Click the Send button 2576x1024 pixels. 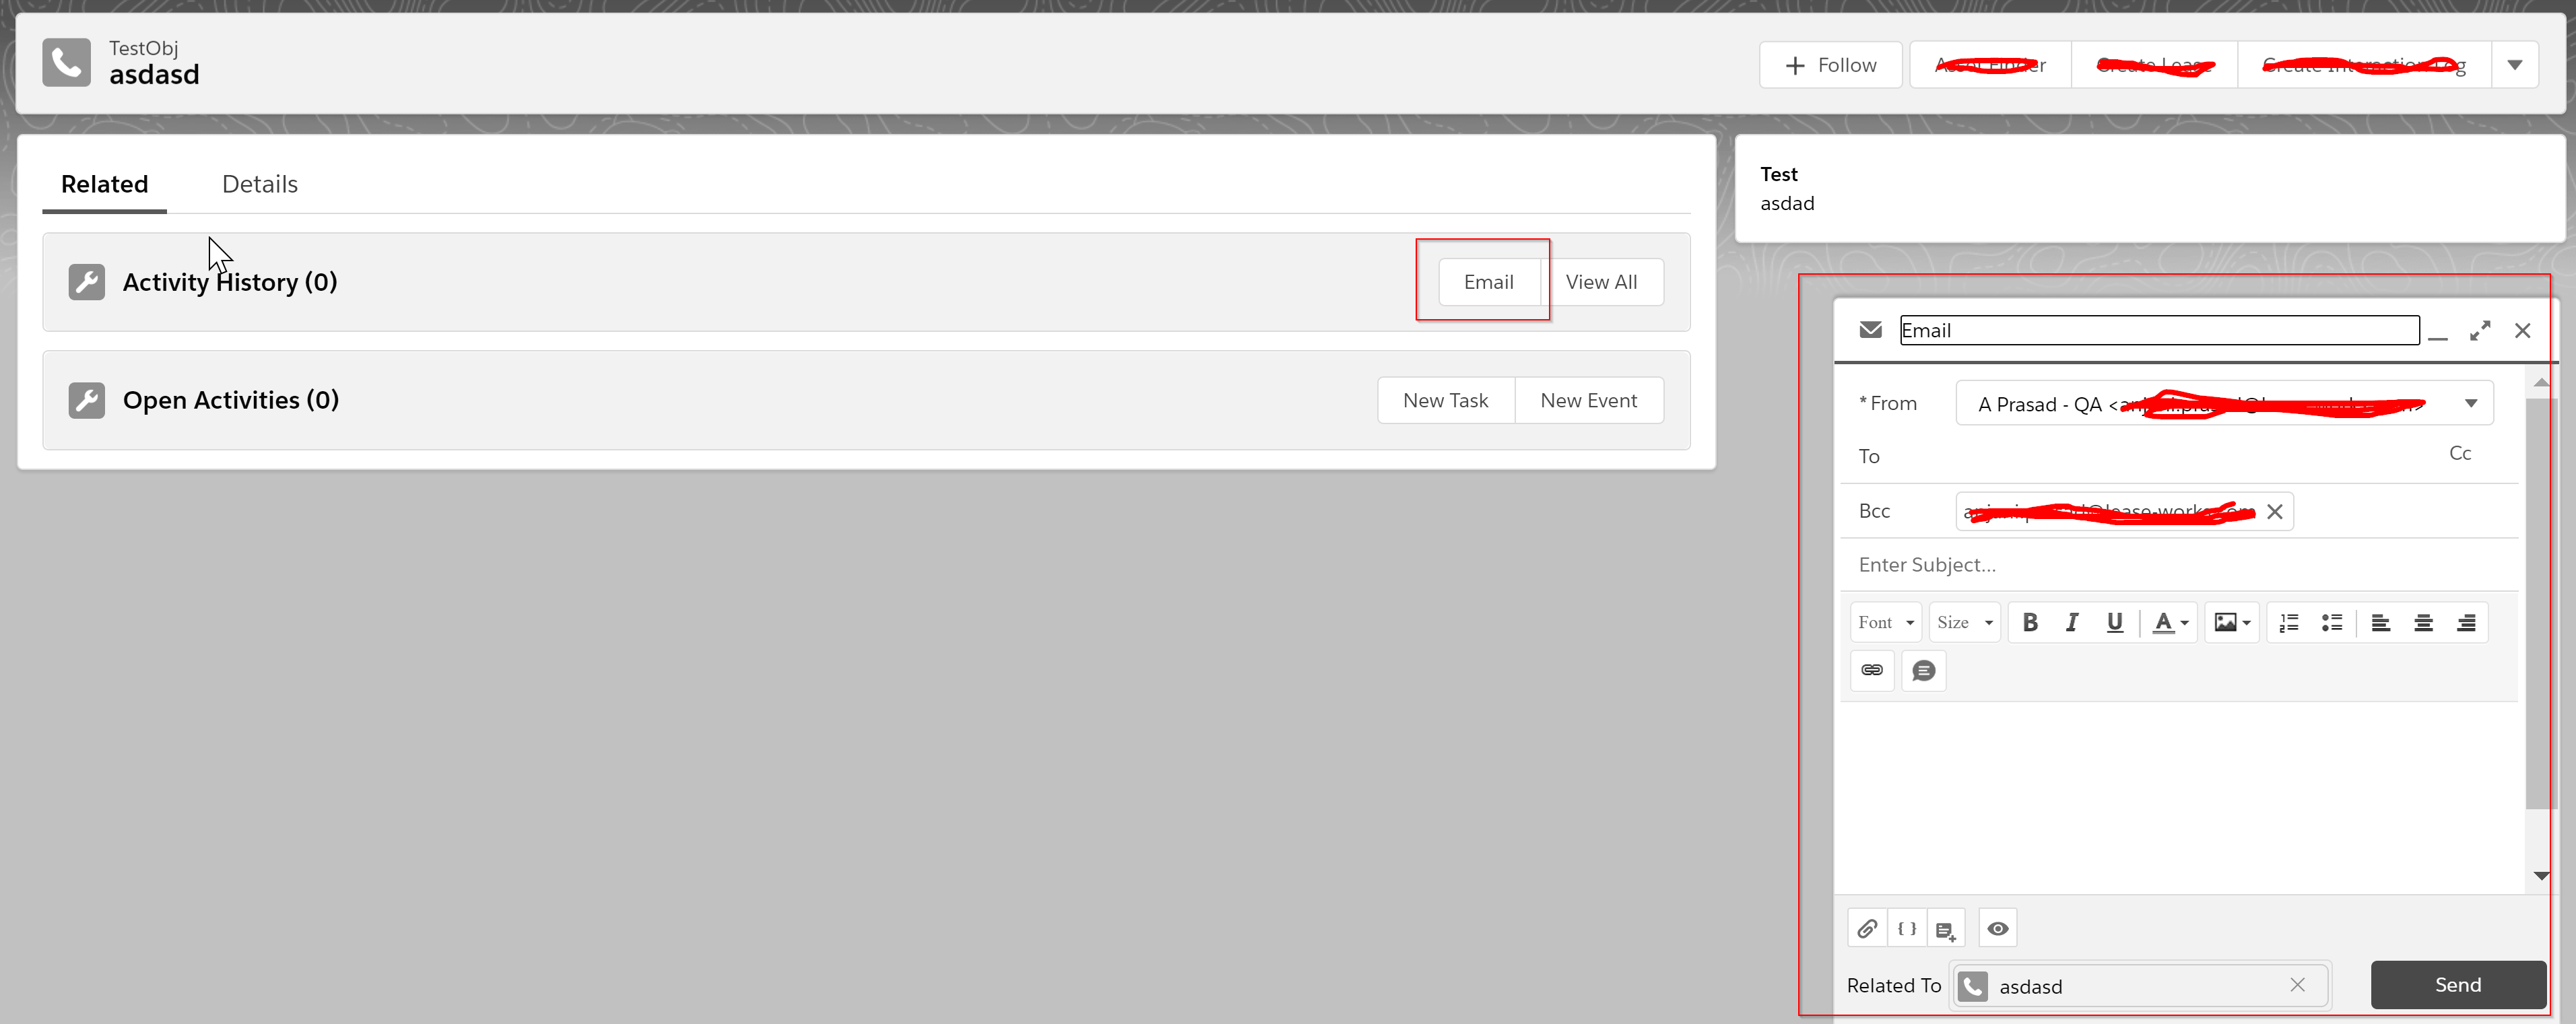coord(2457,985)
